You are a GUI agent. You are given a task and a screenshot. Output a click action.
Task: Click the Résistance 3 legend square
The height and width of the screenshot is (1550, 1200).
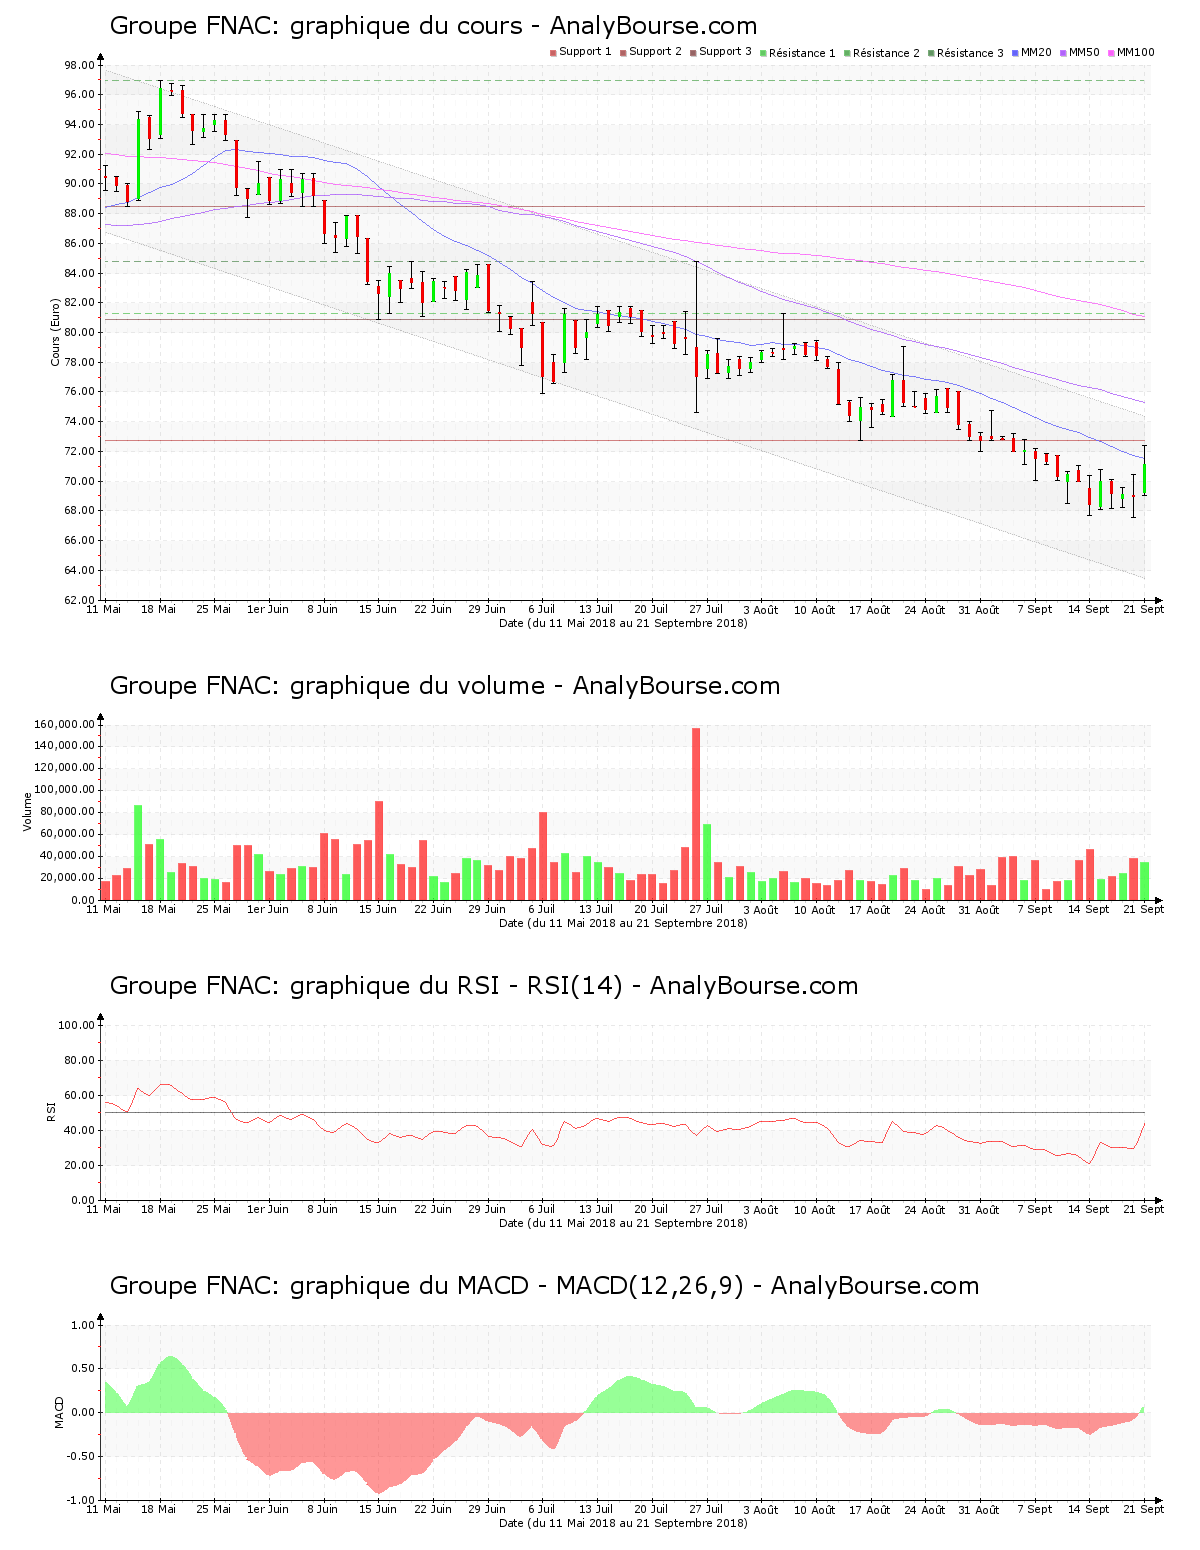(931, 53)
